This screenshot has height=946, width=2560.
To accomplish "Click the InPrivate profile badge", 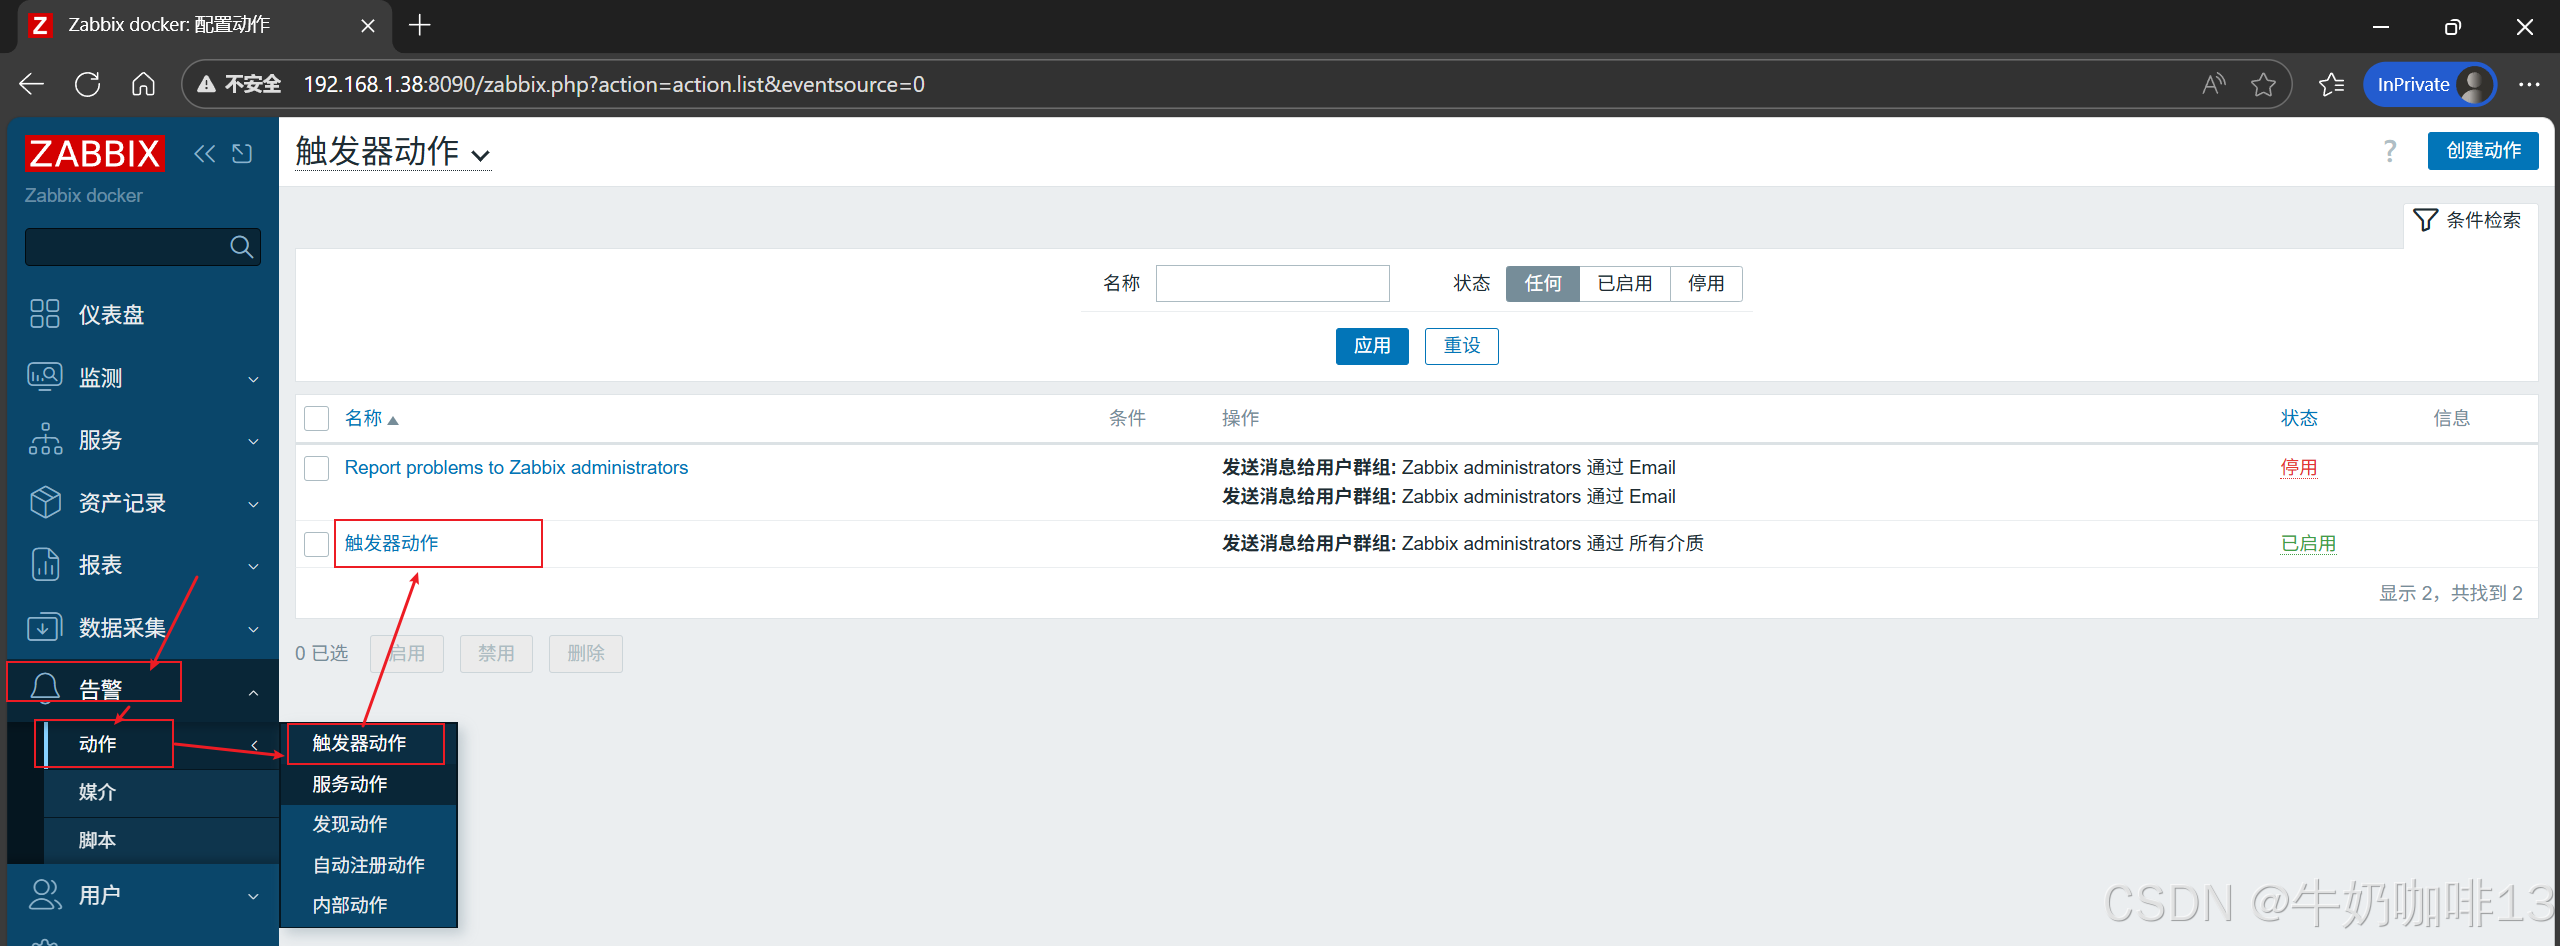I will coord(2430,84).
